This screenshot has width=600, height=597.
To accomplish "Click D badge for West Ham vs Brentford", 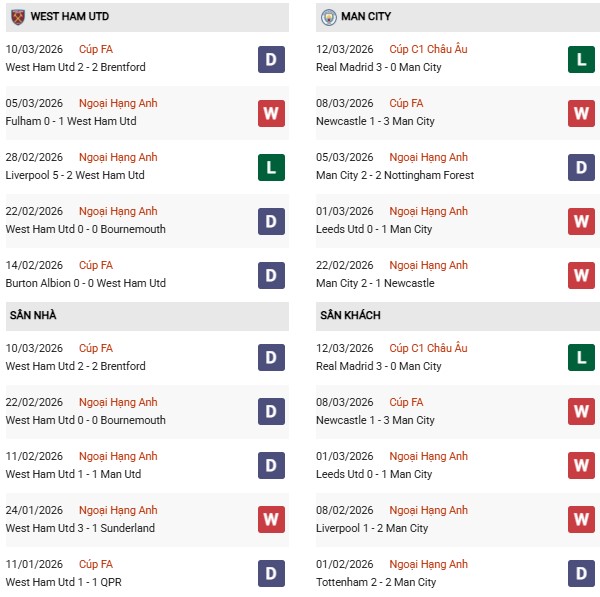I will [270, 59].
